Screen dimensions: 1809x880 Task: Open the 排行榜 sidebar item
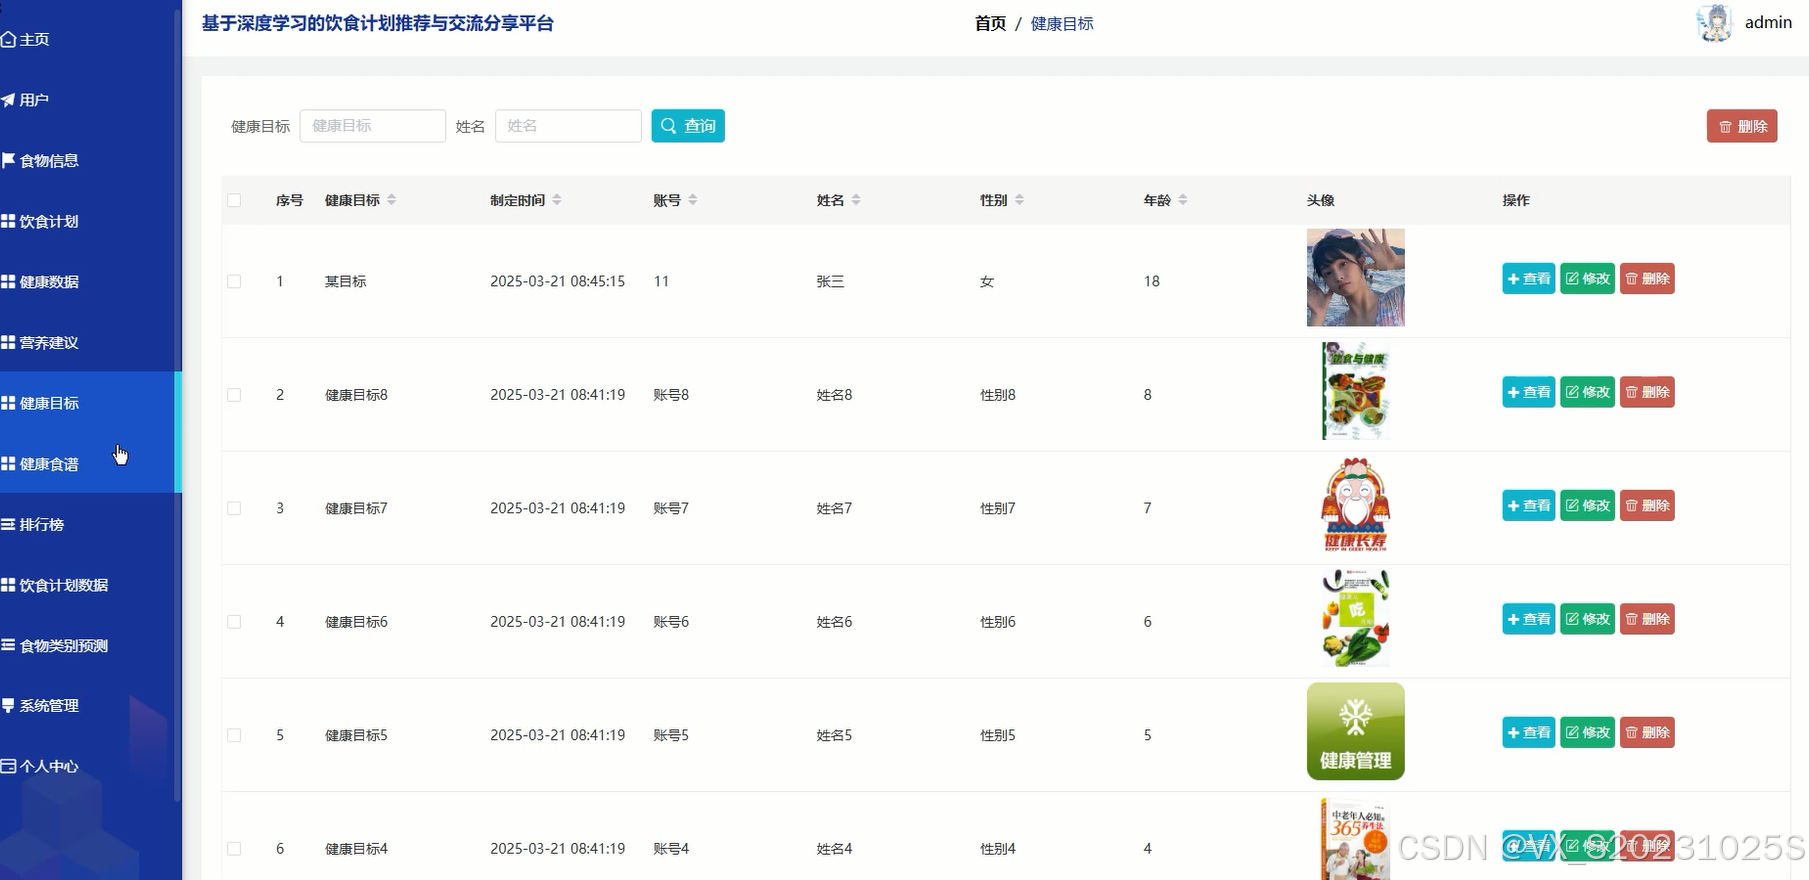pos(88,524)
